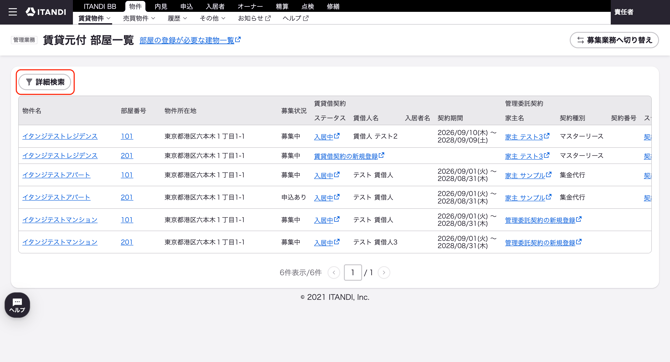This screenshot has height=362, width=670.
Task: Open イタンジテストレジデンス link in room 101 row
Action: click(x=60, y=136)
